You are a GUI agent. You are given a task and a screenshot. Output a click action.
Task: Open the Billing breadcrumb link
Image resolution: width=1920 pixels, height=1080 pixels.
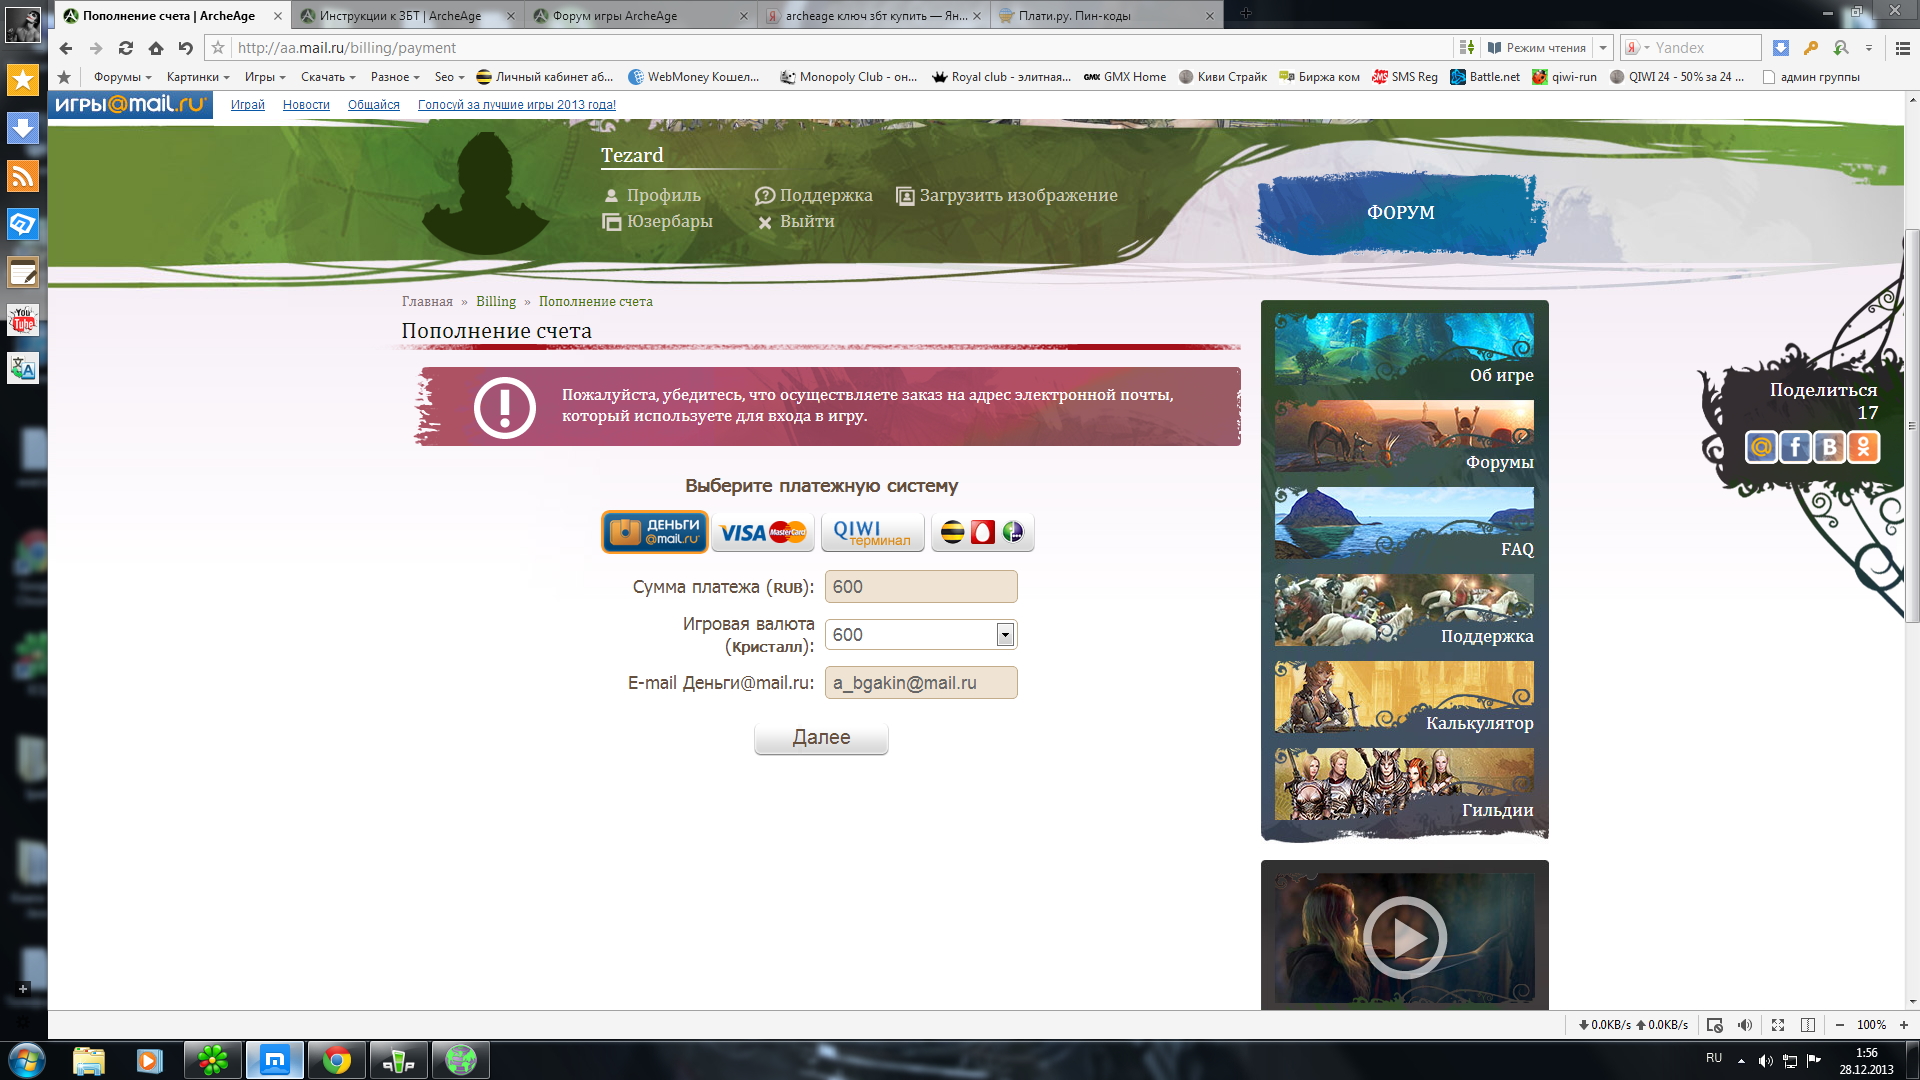coord(495,301)
